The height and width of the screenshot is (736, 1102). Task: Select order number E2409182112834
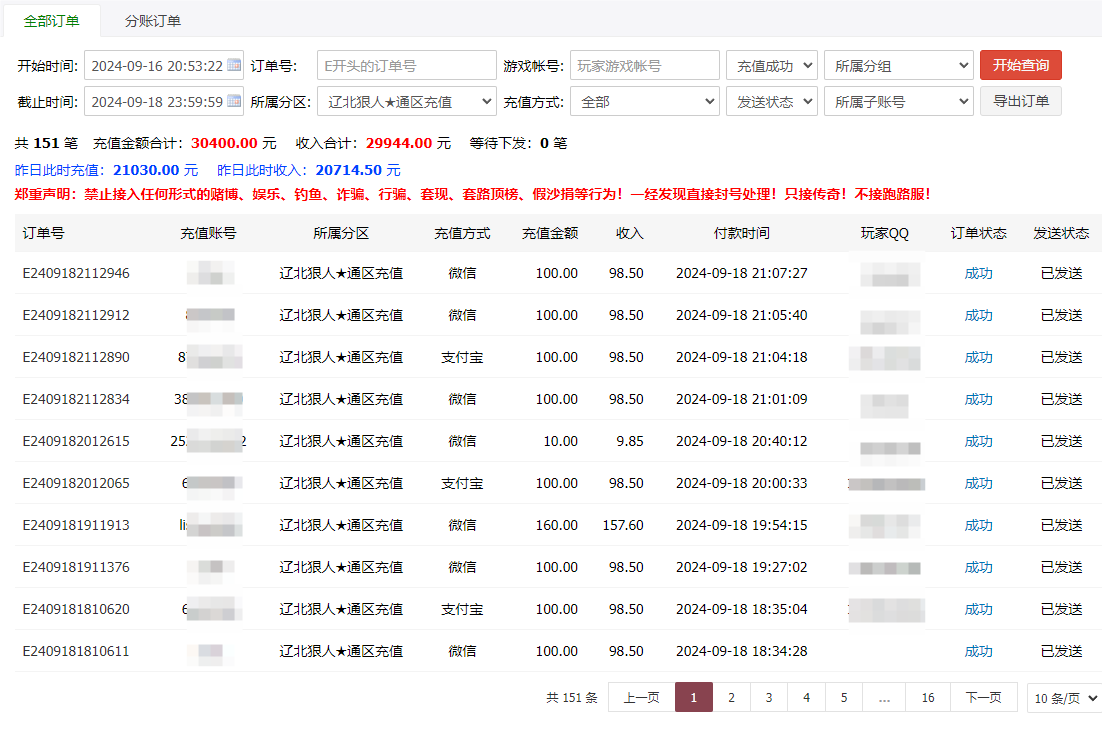coord(76,399)
